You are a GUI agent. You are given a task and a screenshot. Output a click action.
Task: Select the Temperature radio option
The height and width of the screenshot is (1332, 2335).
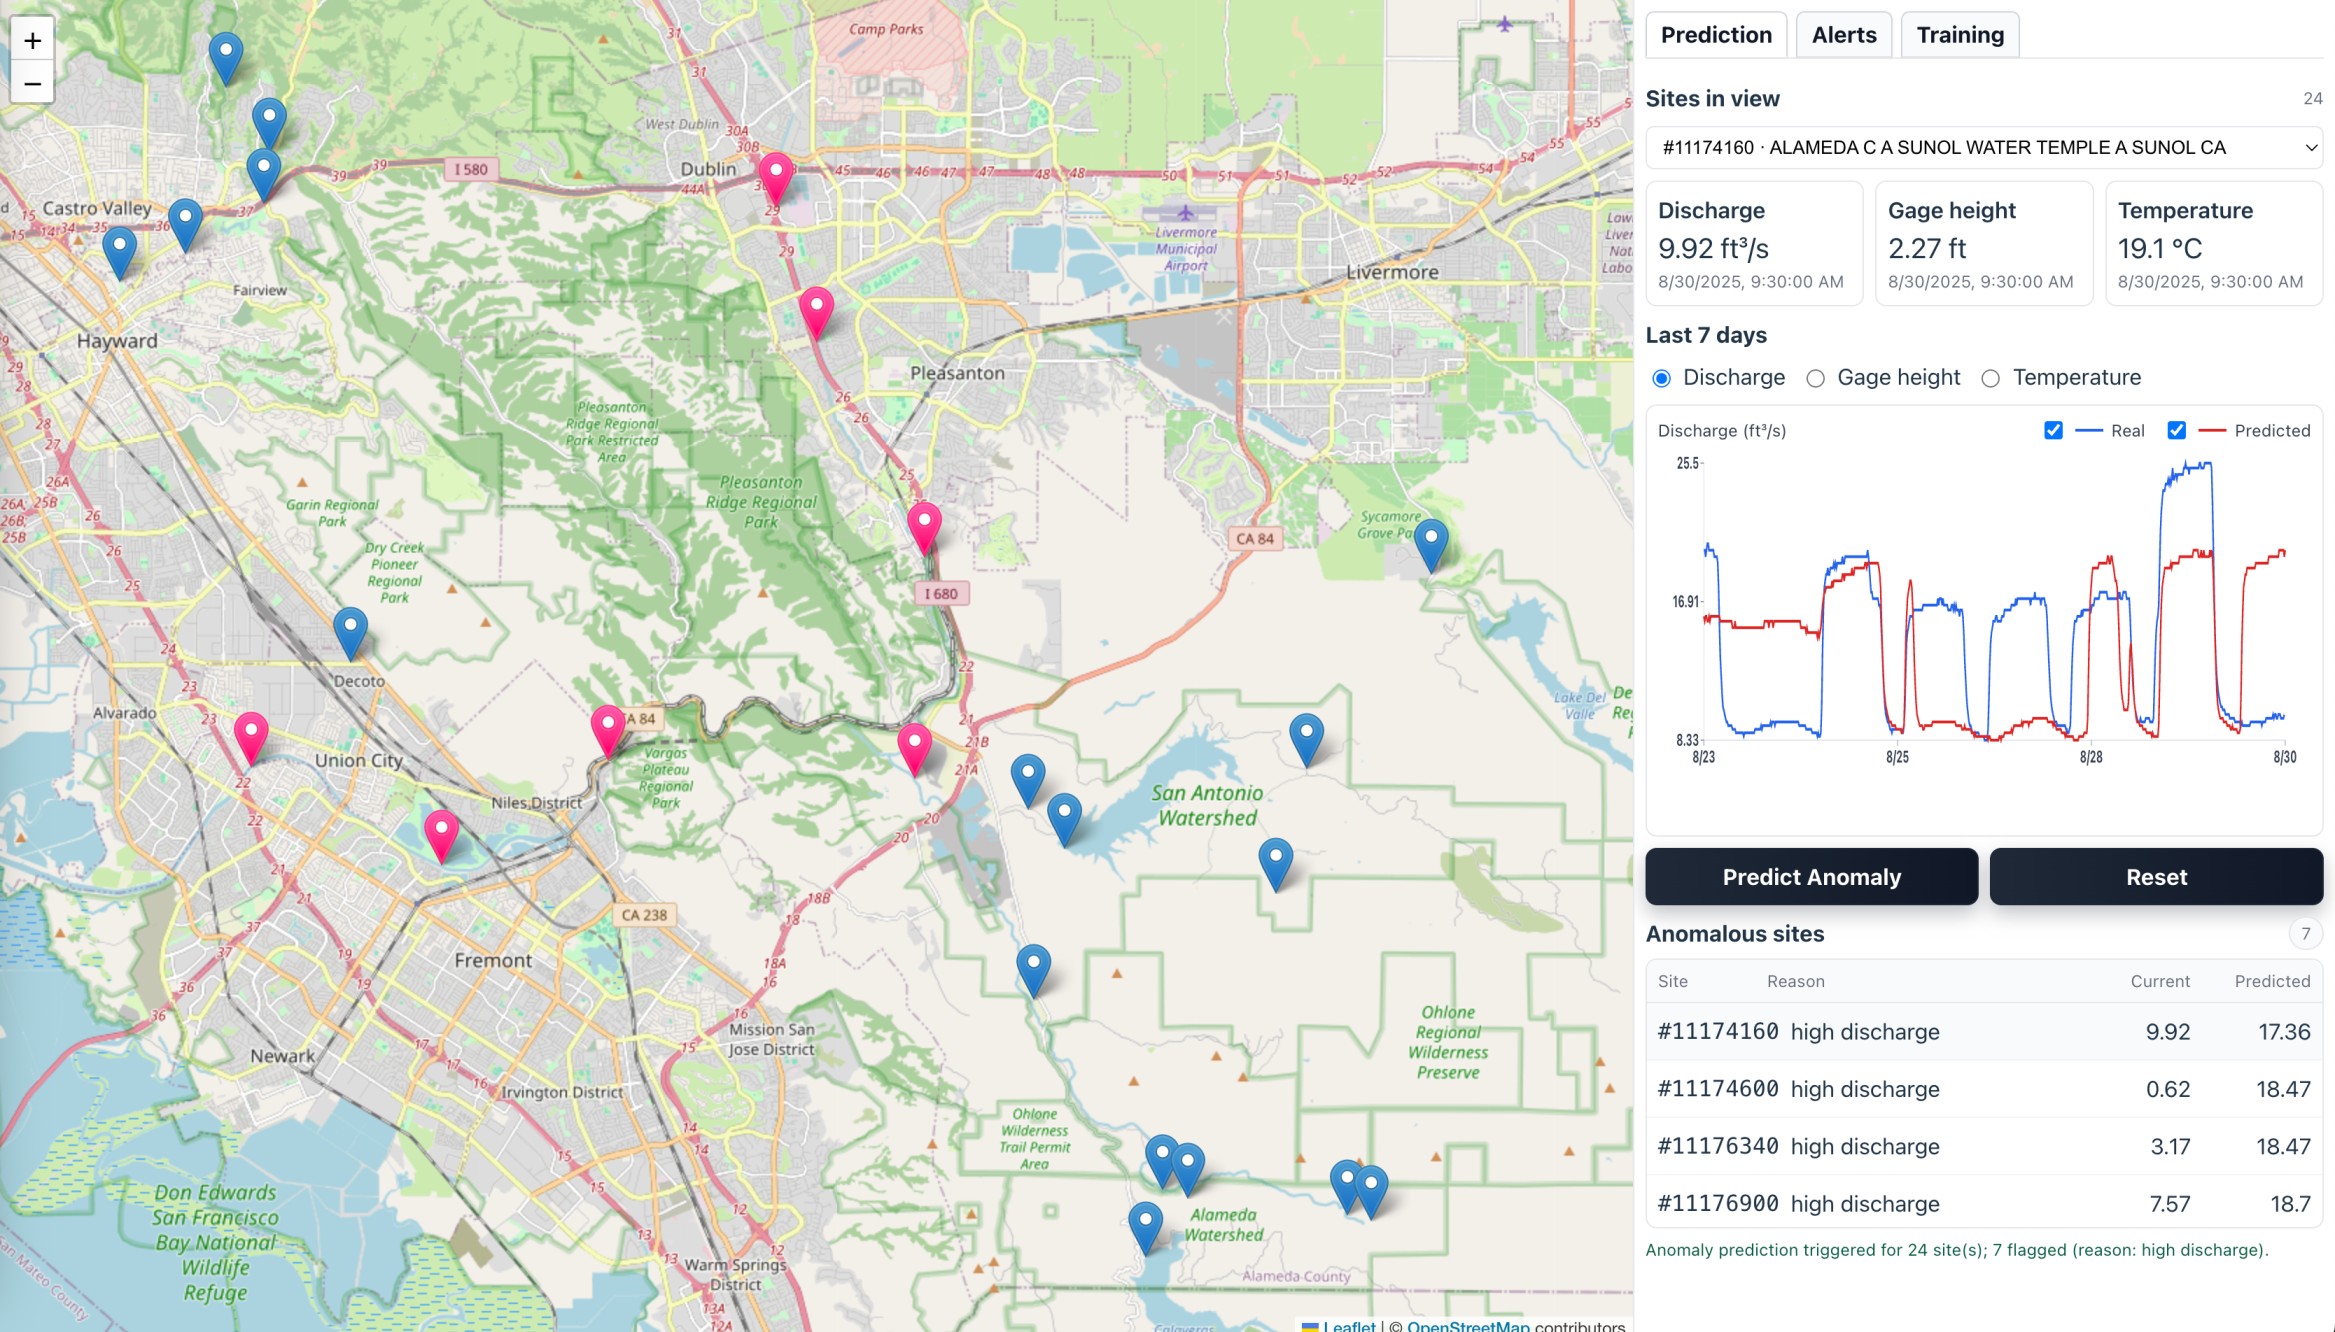1990,379
